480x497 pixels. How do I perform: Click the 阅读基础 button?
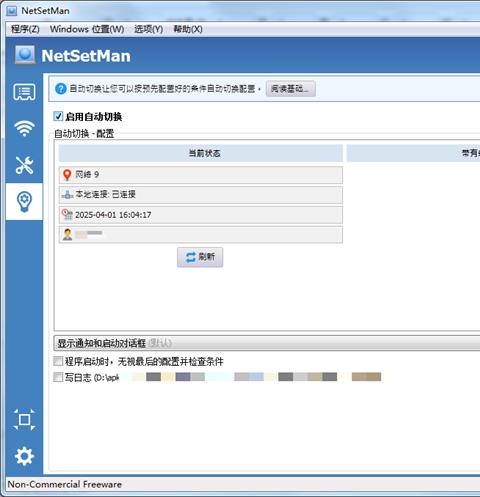pyautogui.click(x=290, y=89)
